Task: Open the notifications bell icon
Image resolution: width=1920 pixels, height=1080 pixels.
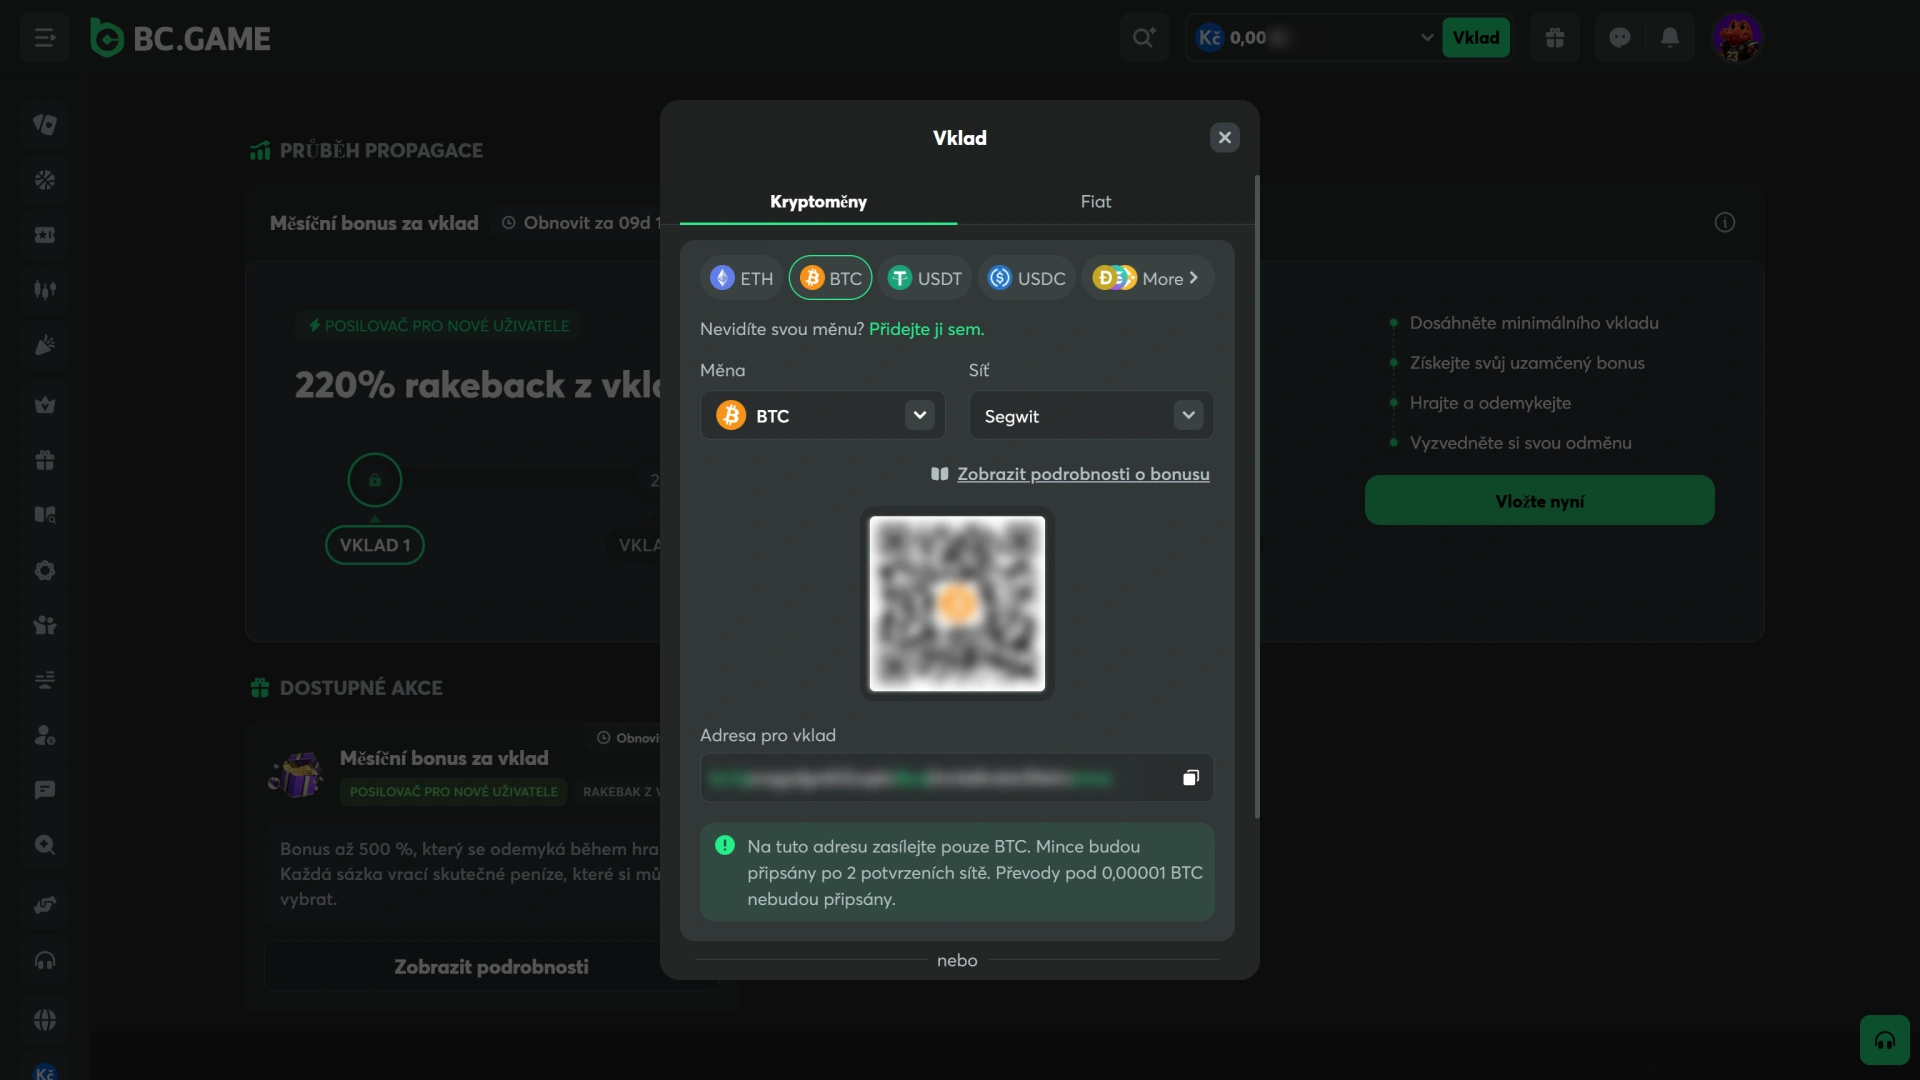Action: tap(1670, 38)
